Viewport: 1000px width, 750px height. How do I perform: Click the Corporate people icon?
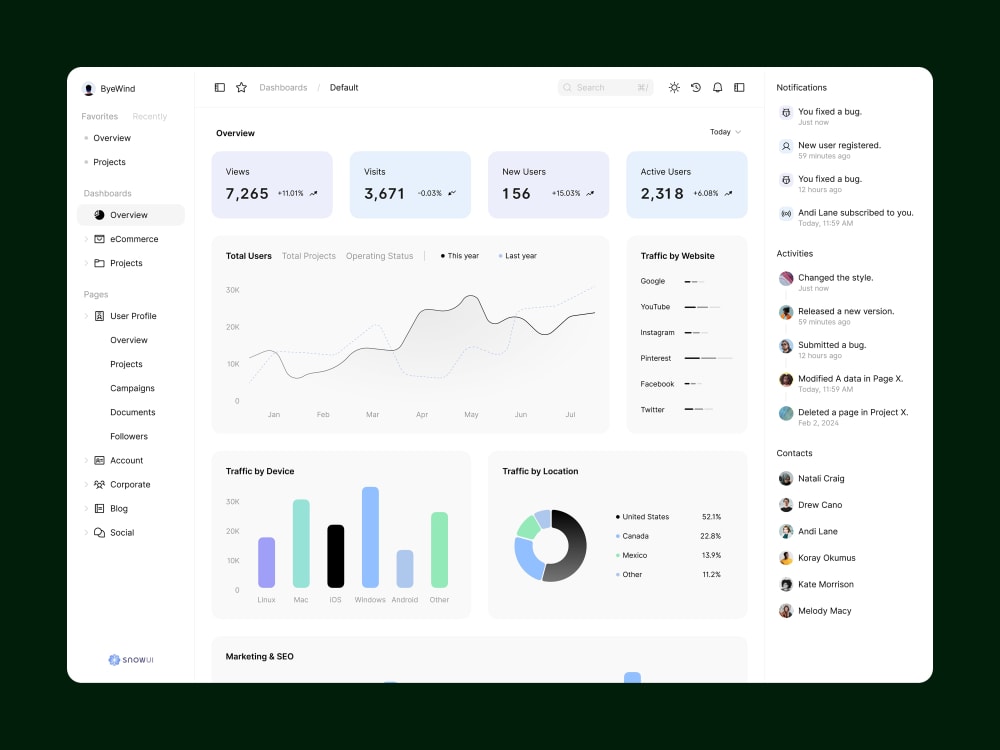[99, 485]
